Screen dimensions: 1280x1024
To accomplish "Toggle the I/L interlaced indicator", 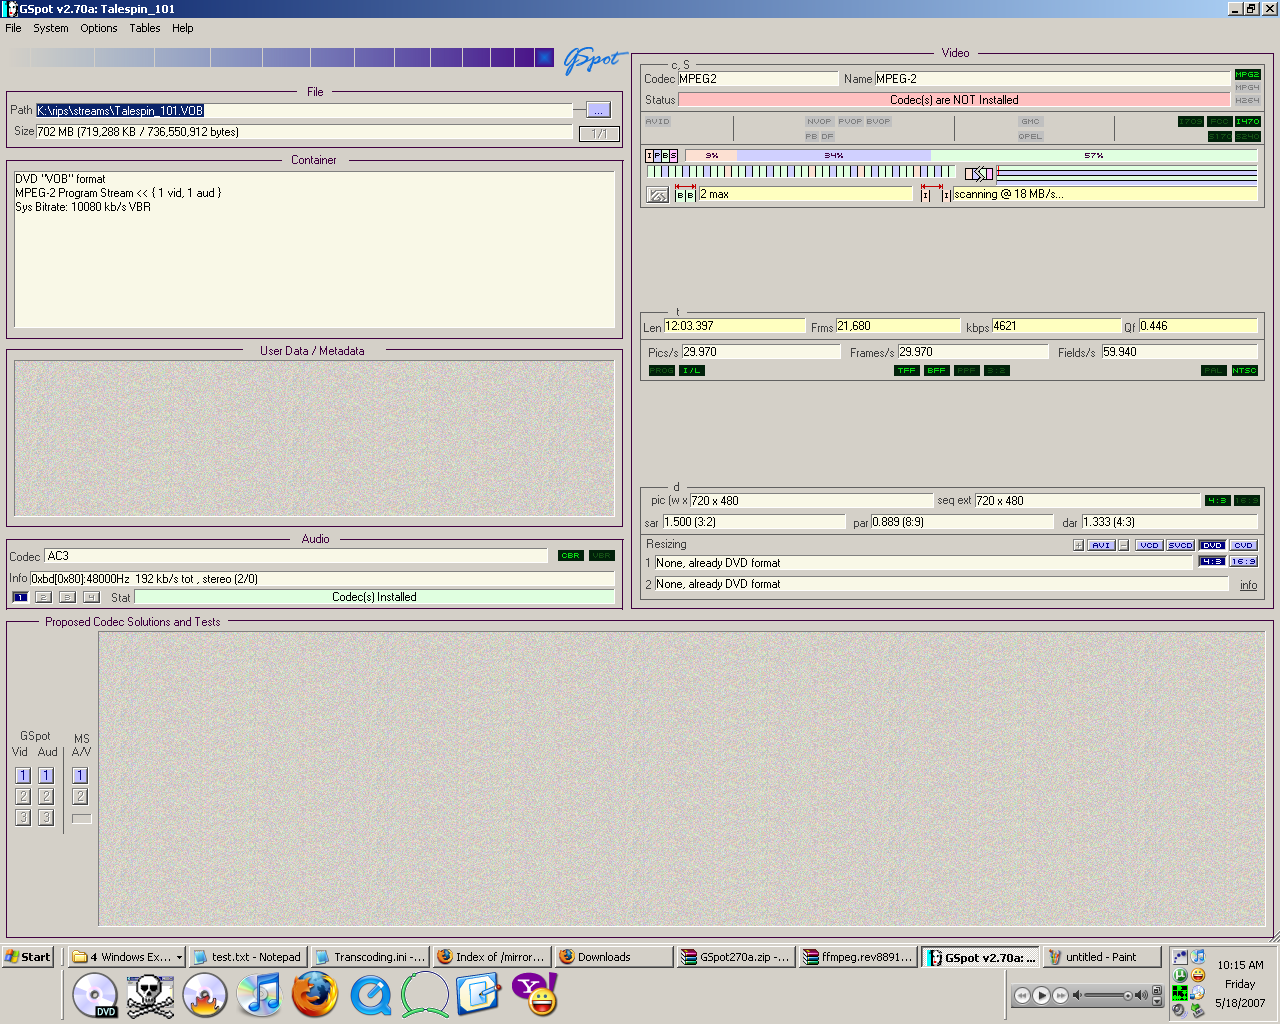I will pos(691,370).
